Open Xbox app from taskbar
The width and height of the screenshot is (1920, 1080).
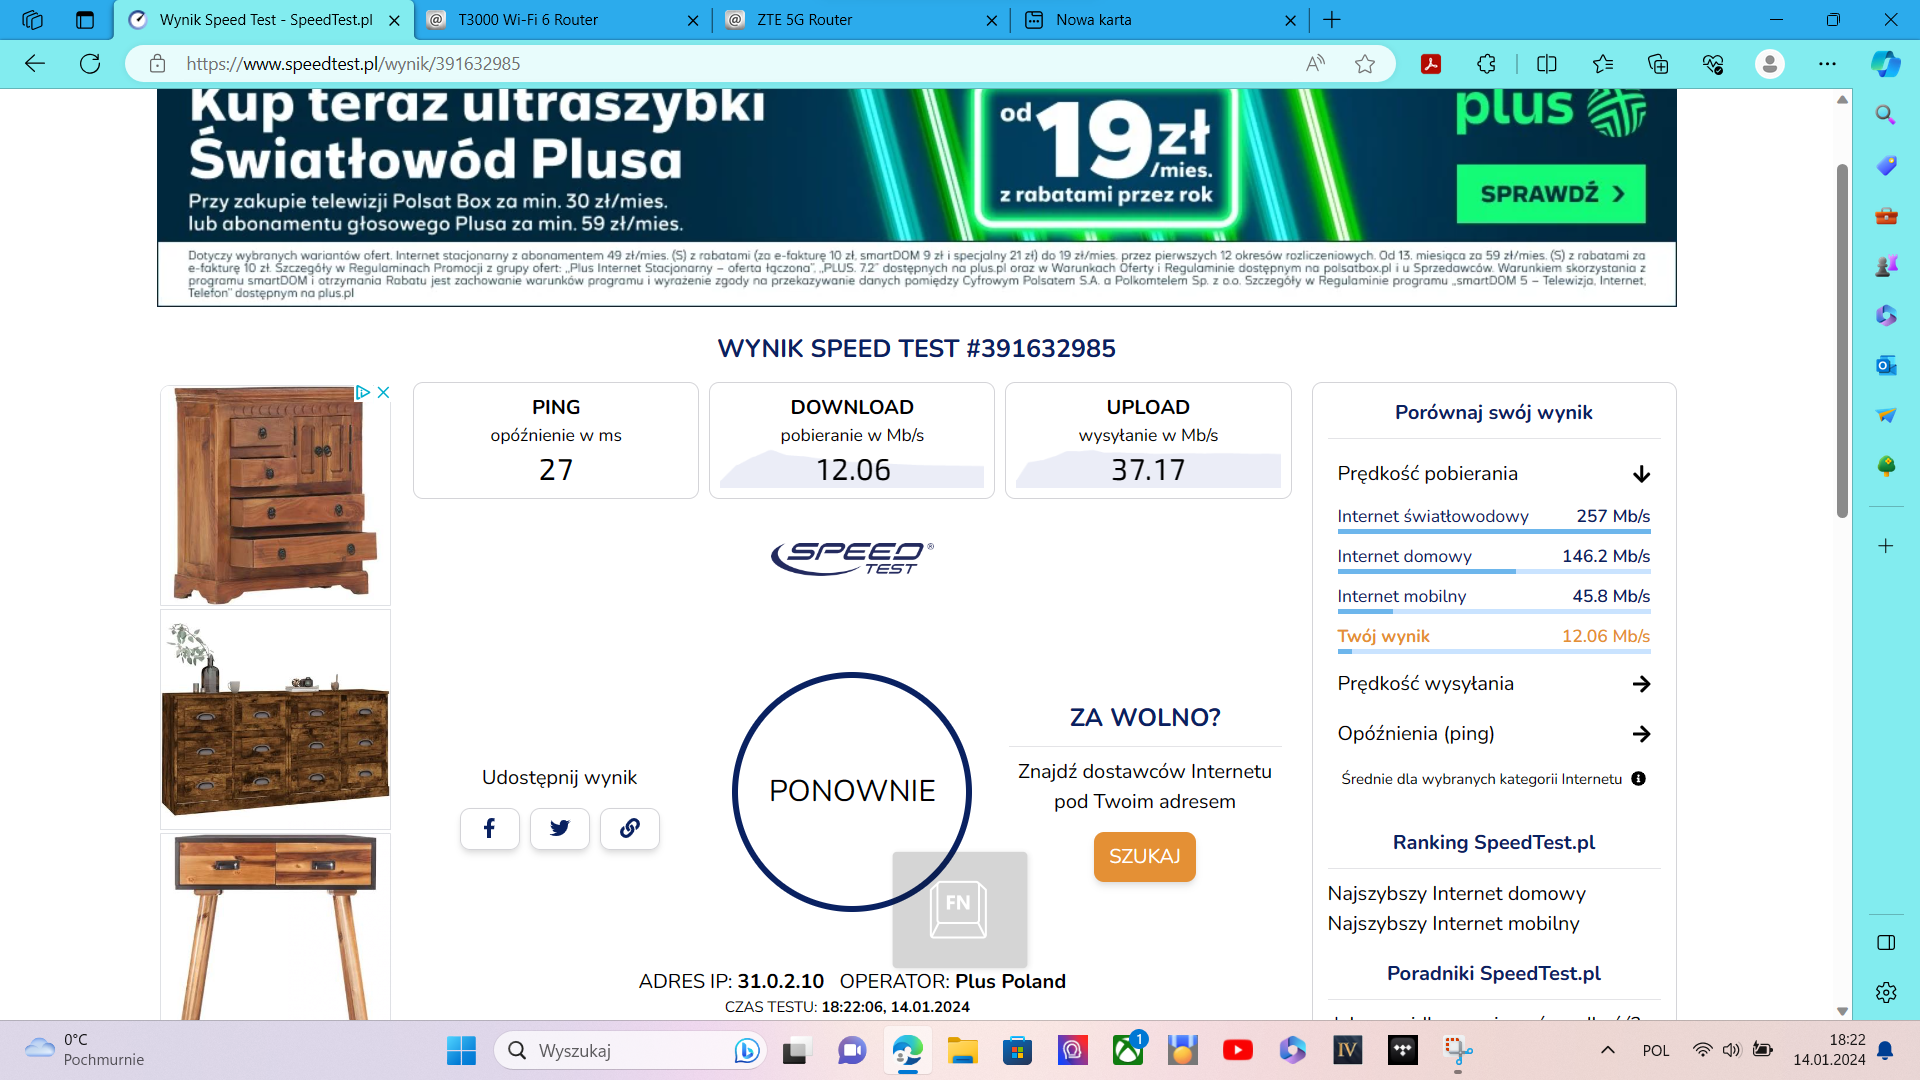tap(1127, 1050)
